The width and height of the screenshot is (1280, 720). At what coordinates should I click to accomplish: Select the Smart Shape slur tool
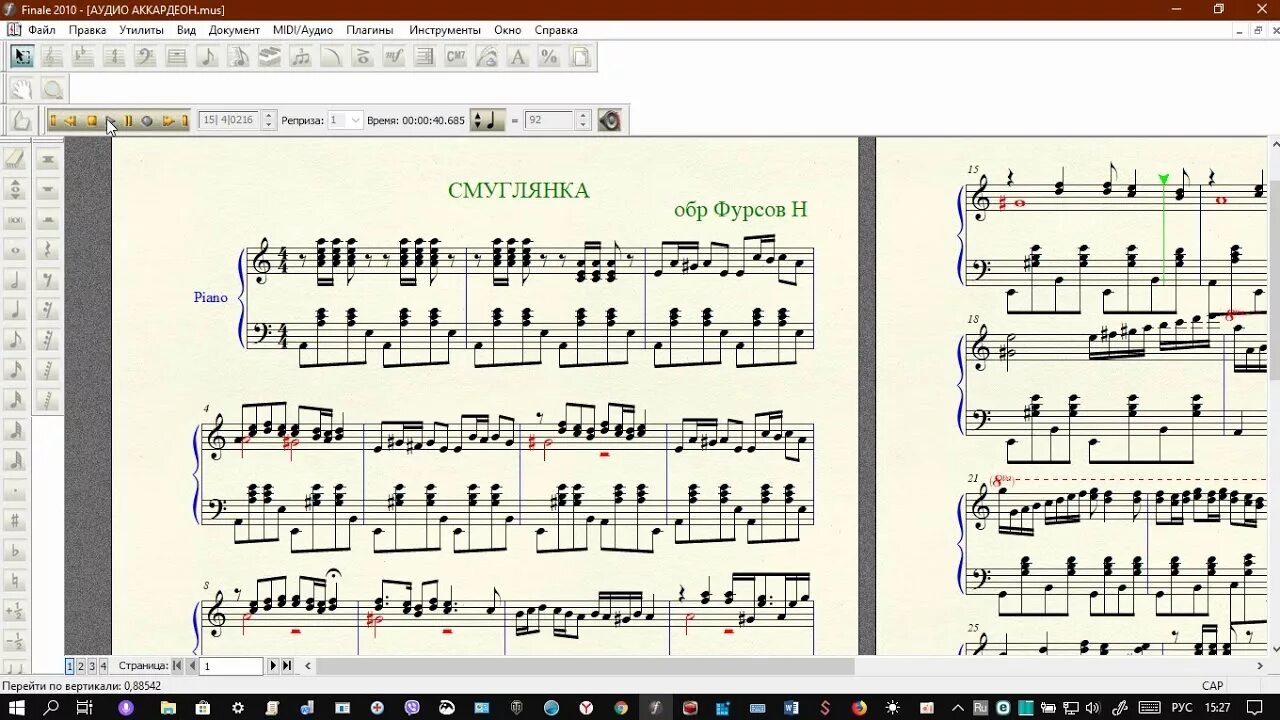pyautogui.click(x=331, y=57)
